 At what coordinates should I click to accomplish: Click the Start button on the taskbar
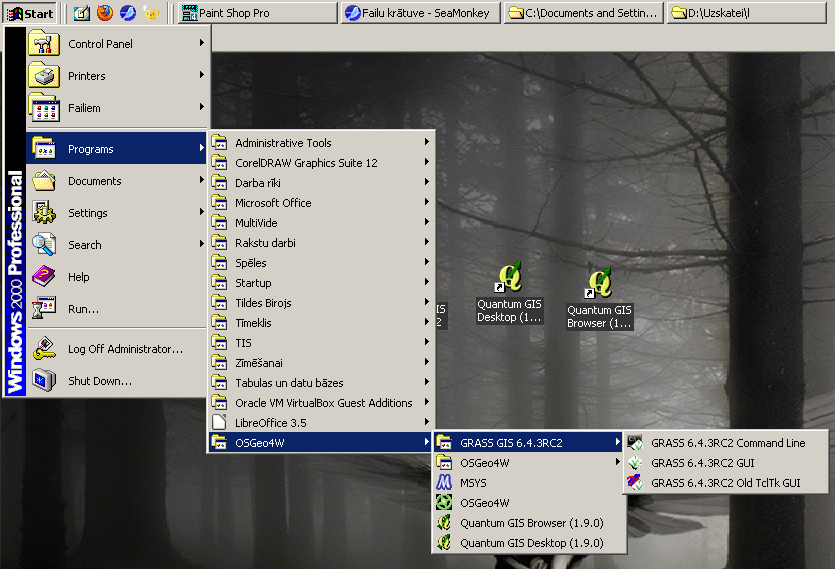click(30, 13)
